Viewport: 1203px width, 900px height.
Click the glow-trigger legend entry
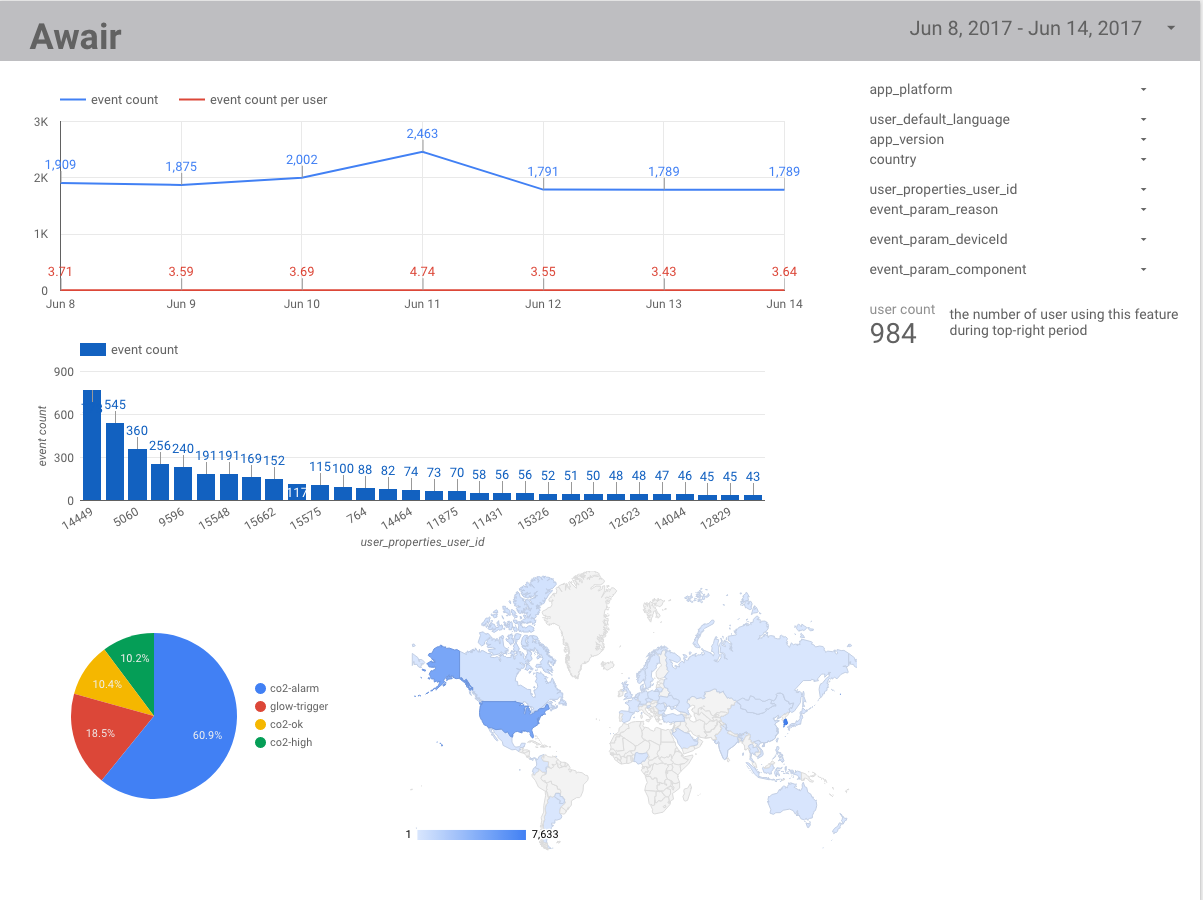[x=292, y=706]
